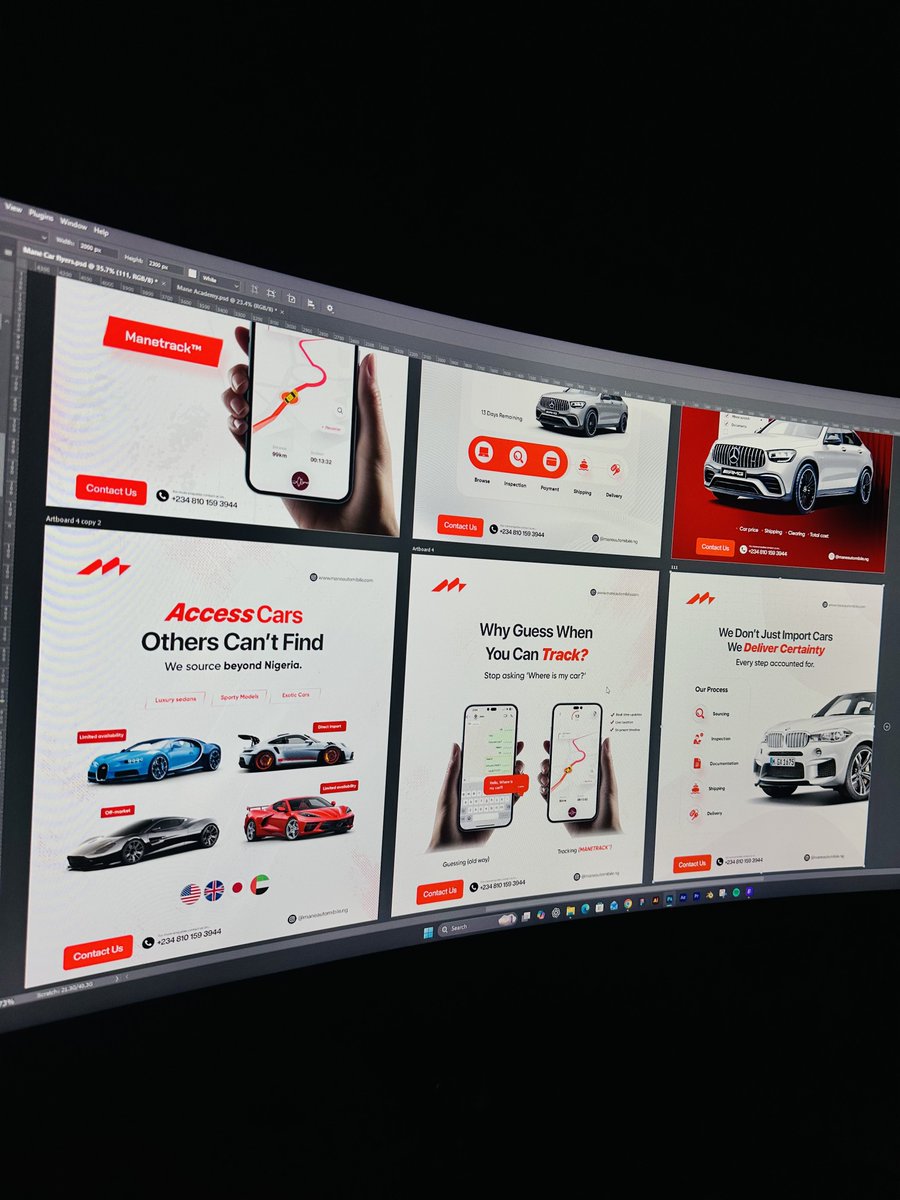
Task: Launch Google Chrome from the taskbar
Action: point(628,903)
